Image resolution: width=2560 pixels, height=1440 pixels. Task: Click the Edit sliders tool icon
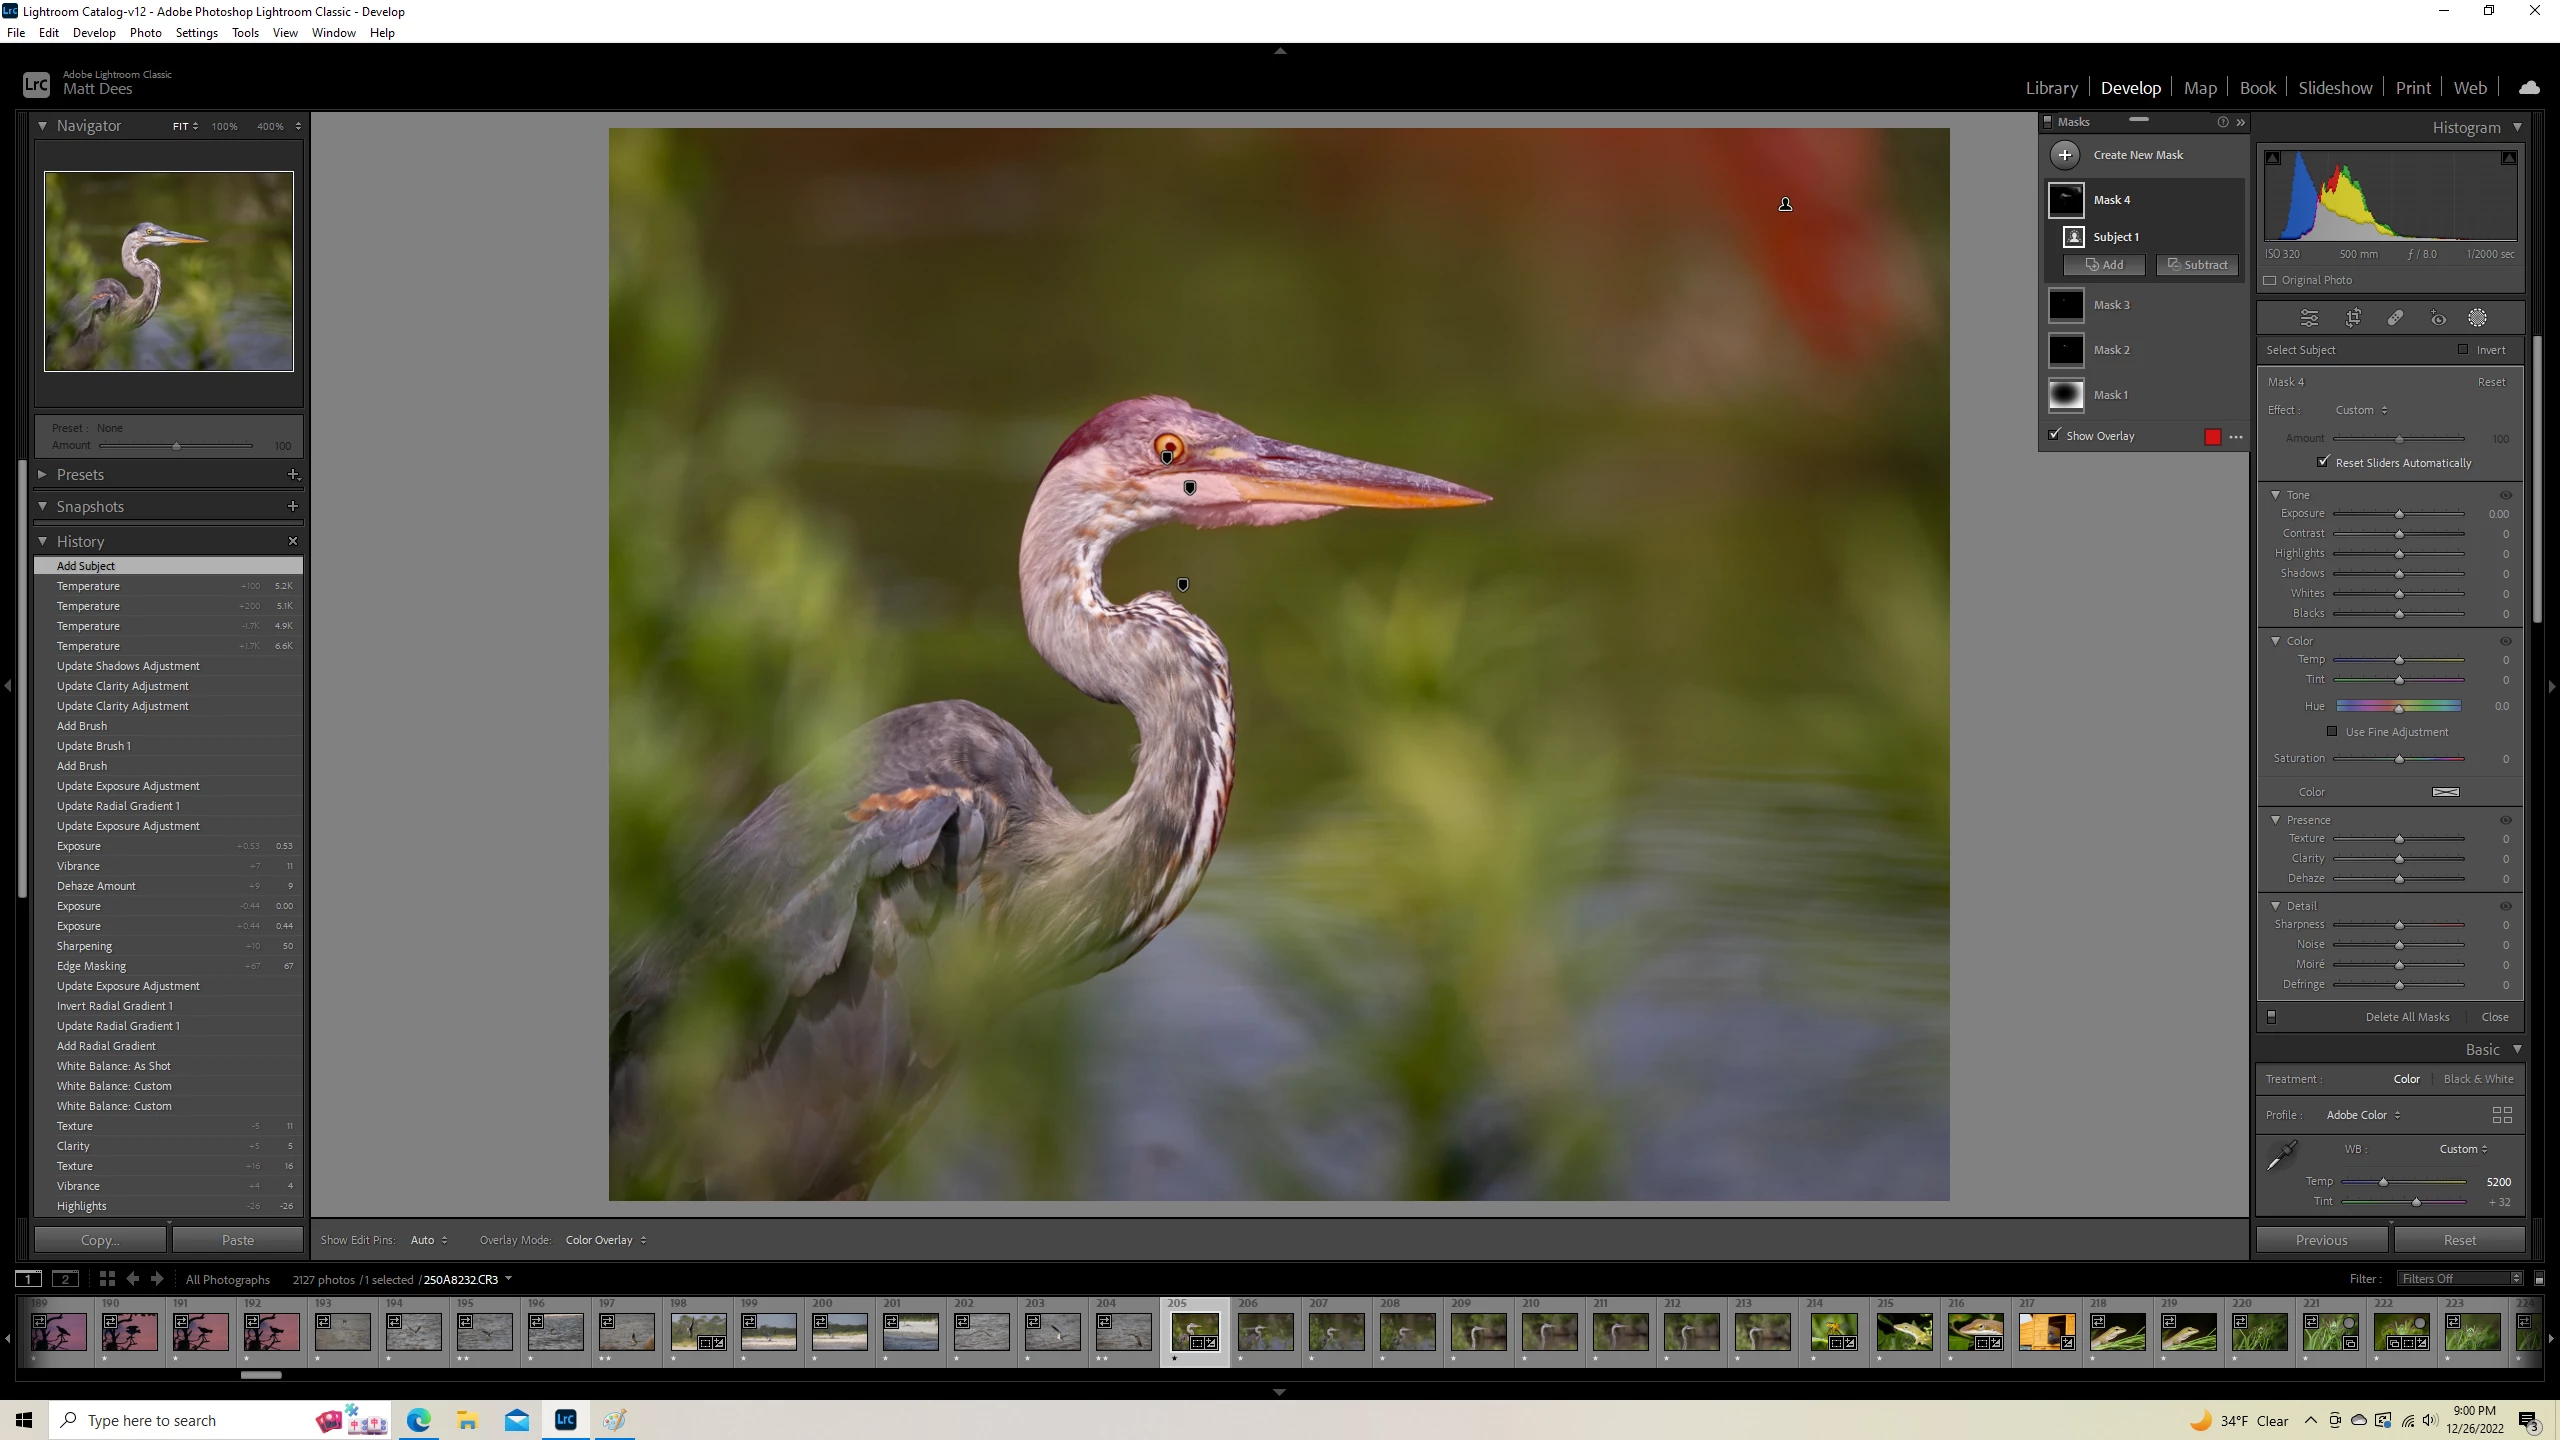point(2309,318)
